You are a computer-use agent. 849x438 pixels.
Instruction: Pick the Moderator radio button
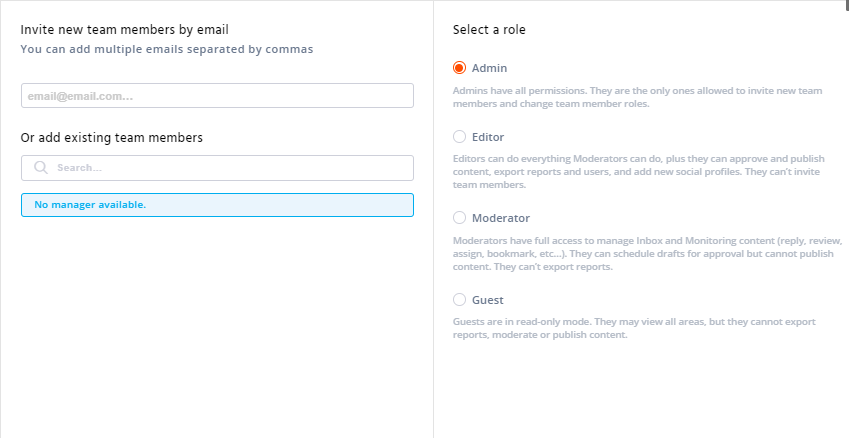pyautogui.click(x=459, y=217)
